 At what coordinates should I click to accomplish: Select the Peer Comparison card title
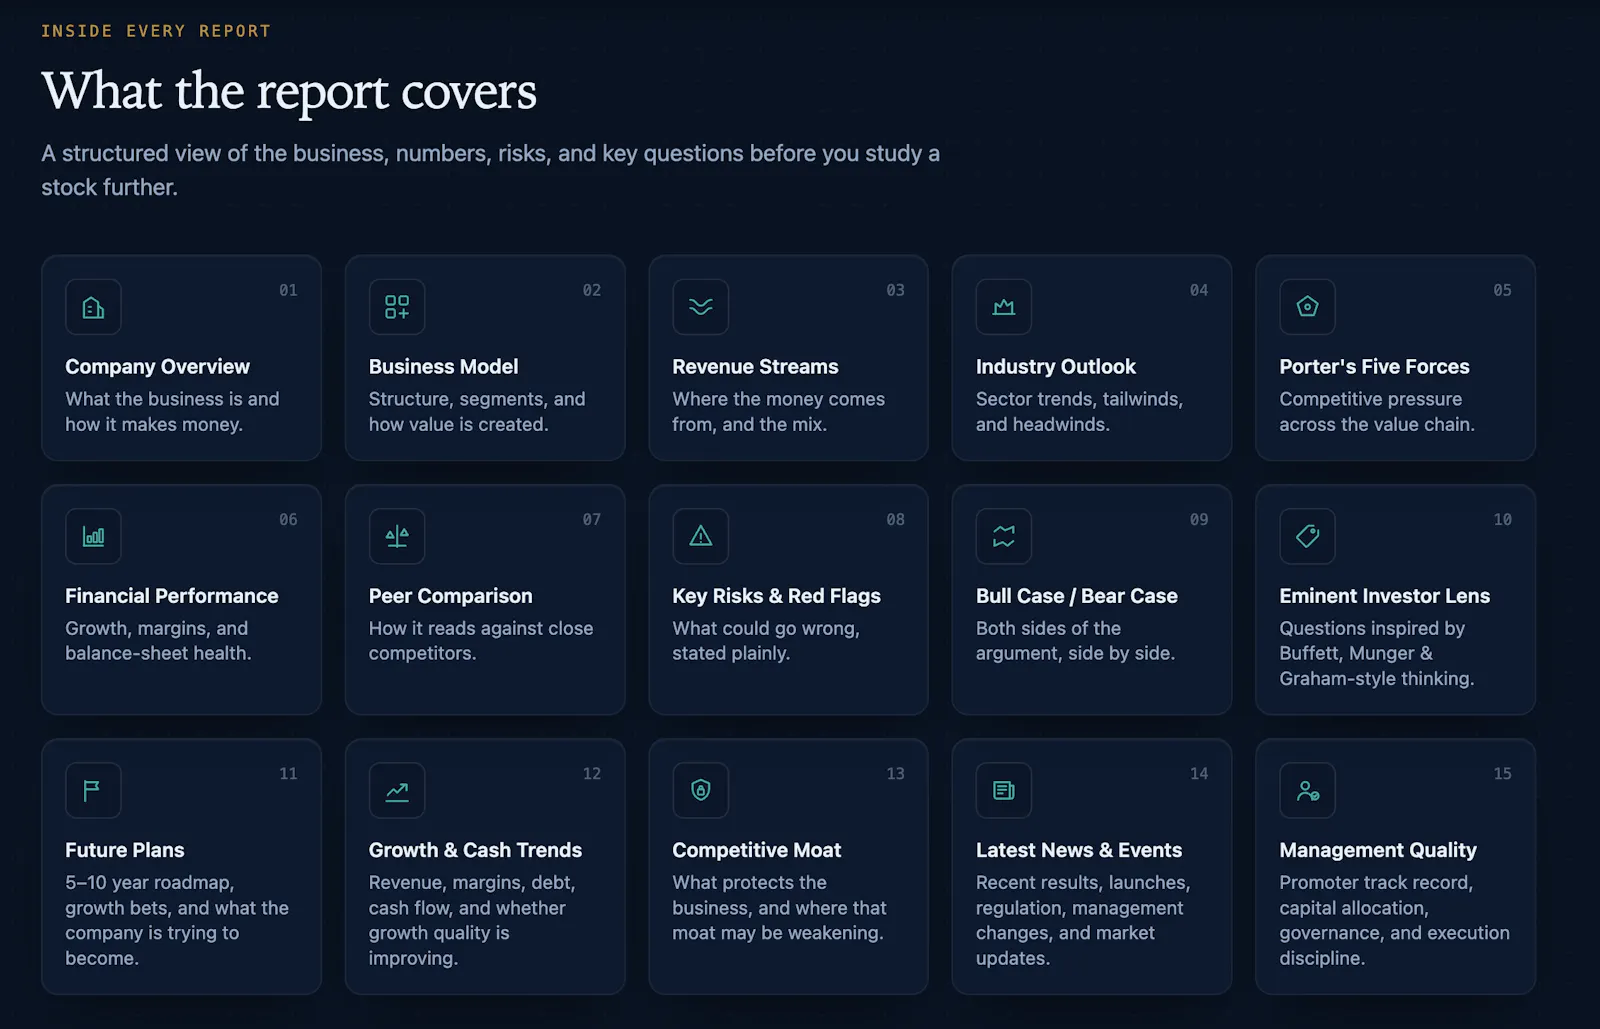click(451, 596)
